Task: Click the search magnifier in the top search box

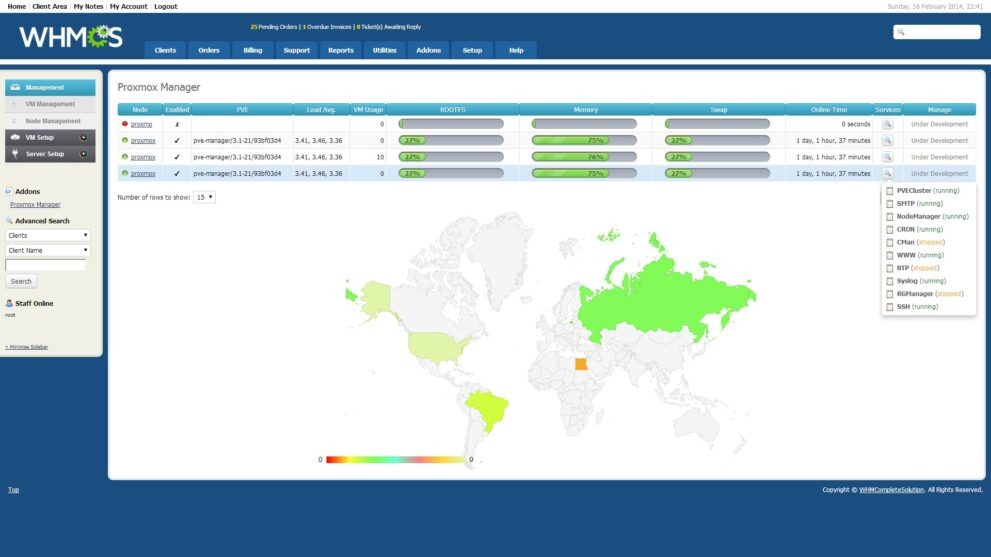Action: tap(901, 32)
